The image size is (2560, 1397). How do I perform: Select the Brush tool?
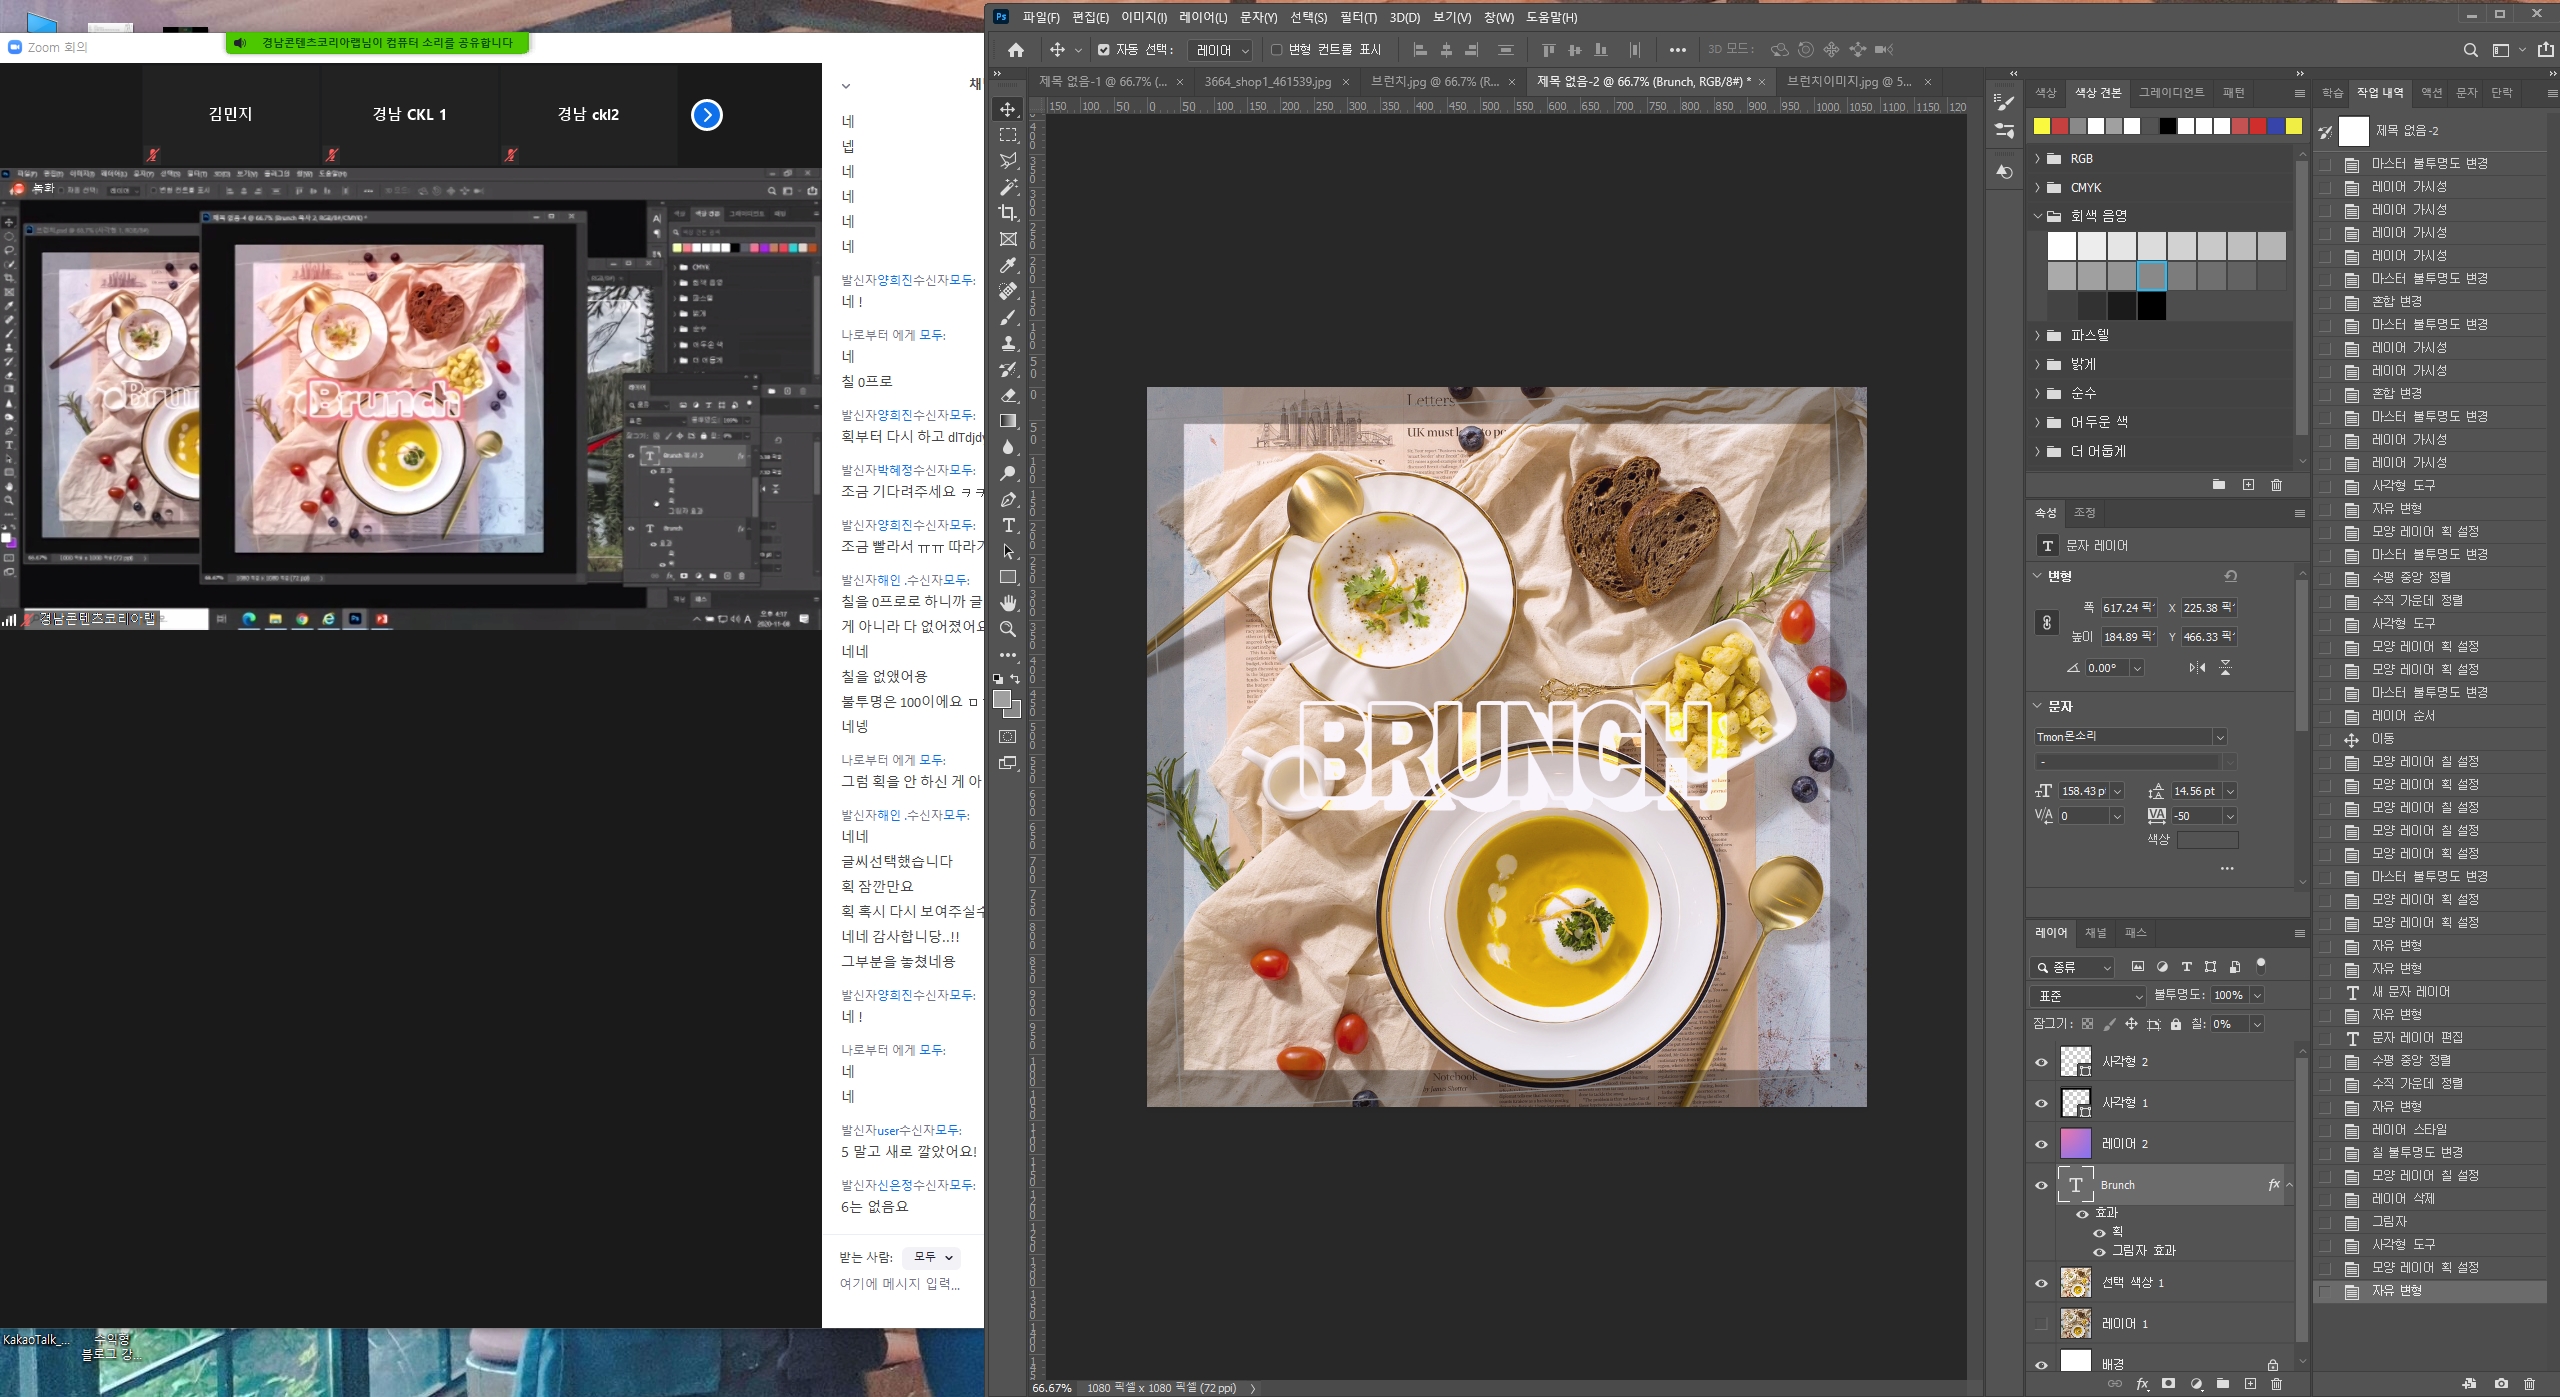click(1008, 317)
